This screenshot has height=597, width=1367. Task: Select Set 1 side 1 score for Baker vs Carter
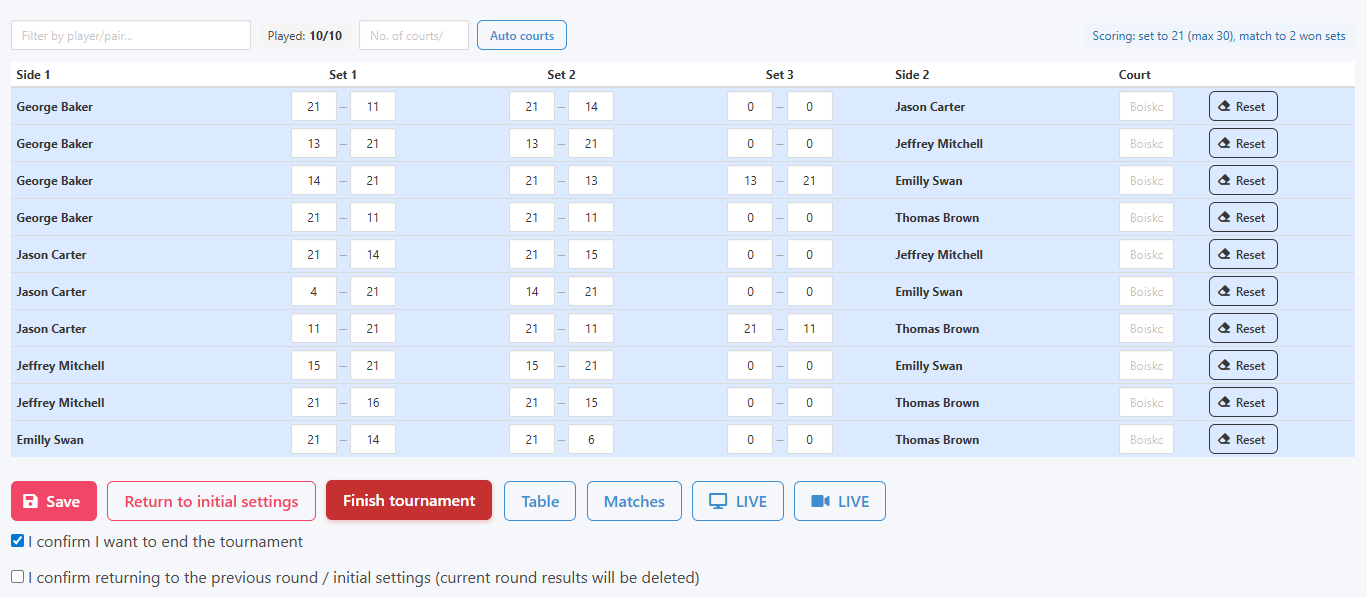point(314,107)
